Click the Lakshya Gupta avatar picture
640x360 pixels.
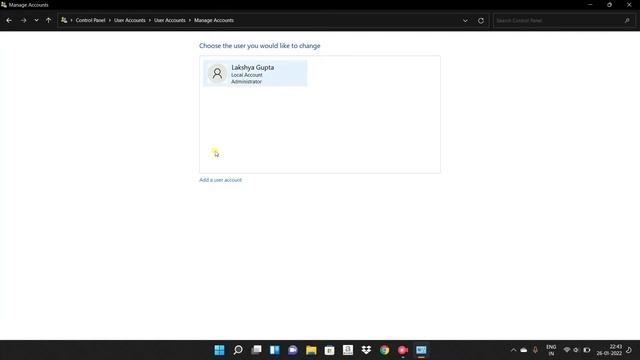(x=217, y=73)
